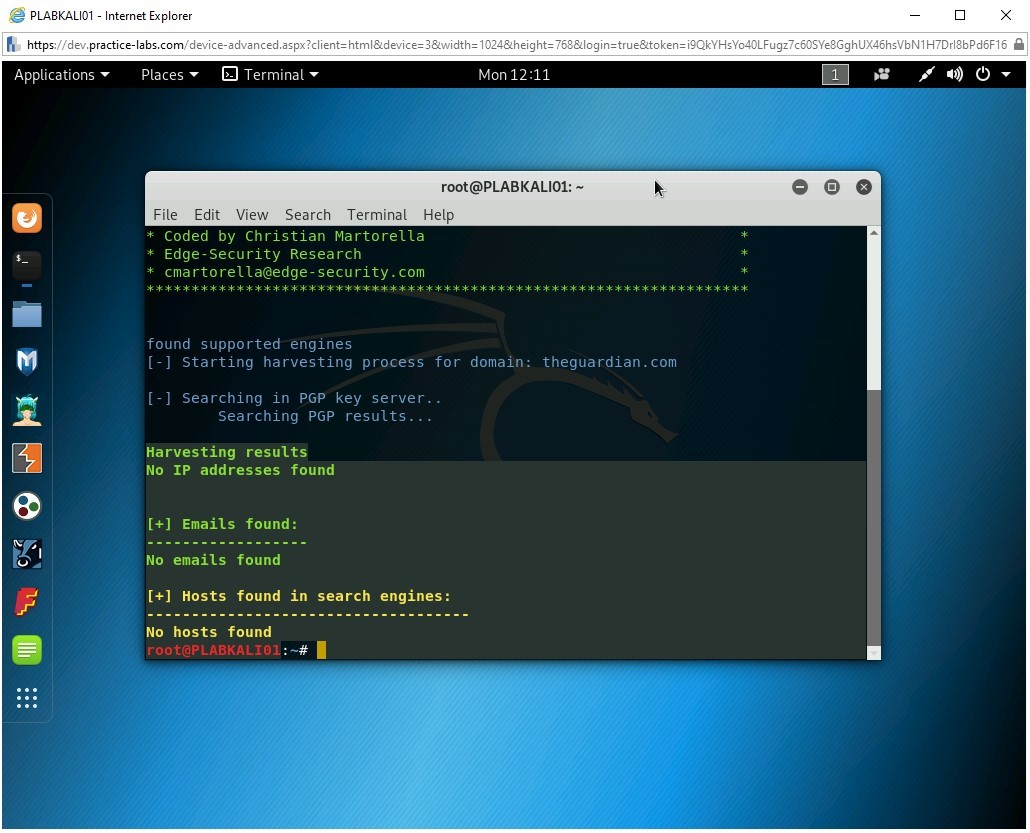The width and height of the screenshot is (1030, 833).
Task: Open the Places menu dropdown
Action: point(168,74)
